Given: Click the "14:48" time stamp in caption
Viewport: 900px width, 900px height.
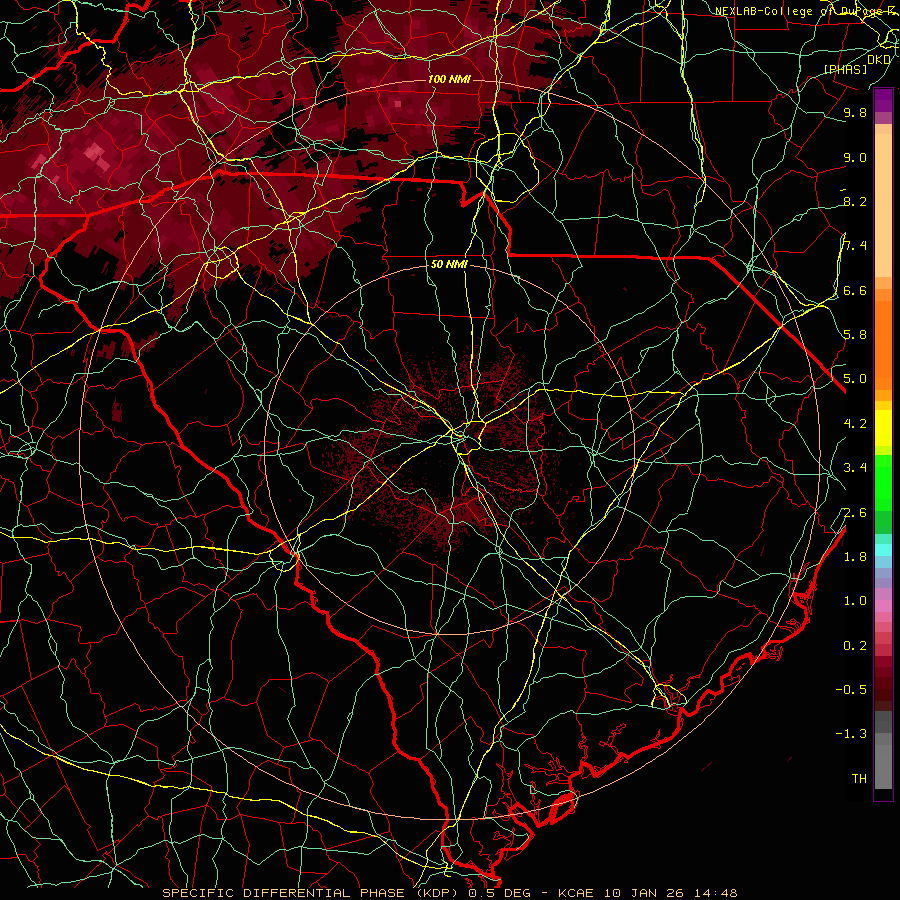Looking at the screenshot, I should [x=715, y=893].
